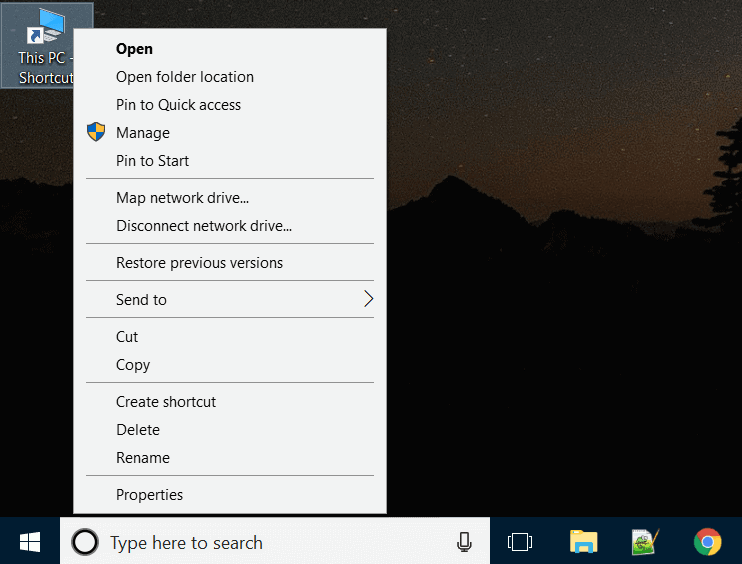Image resolution: width=742 pixels, height=564 pixels.
Task: Click the shield icon beside Manage
Action: tap(96, 132)
